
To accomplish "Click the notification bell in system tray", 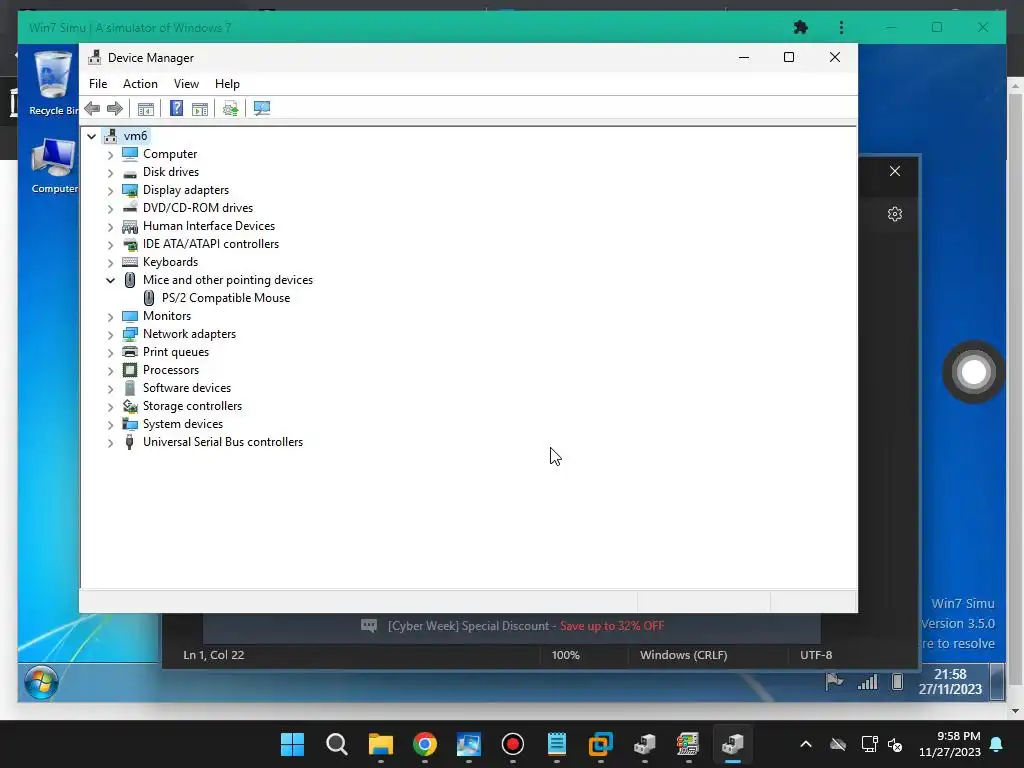I will click(996, 744).
